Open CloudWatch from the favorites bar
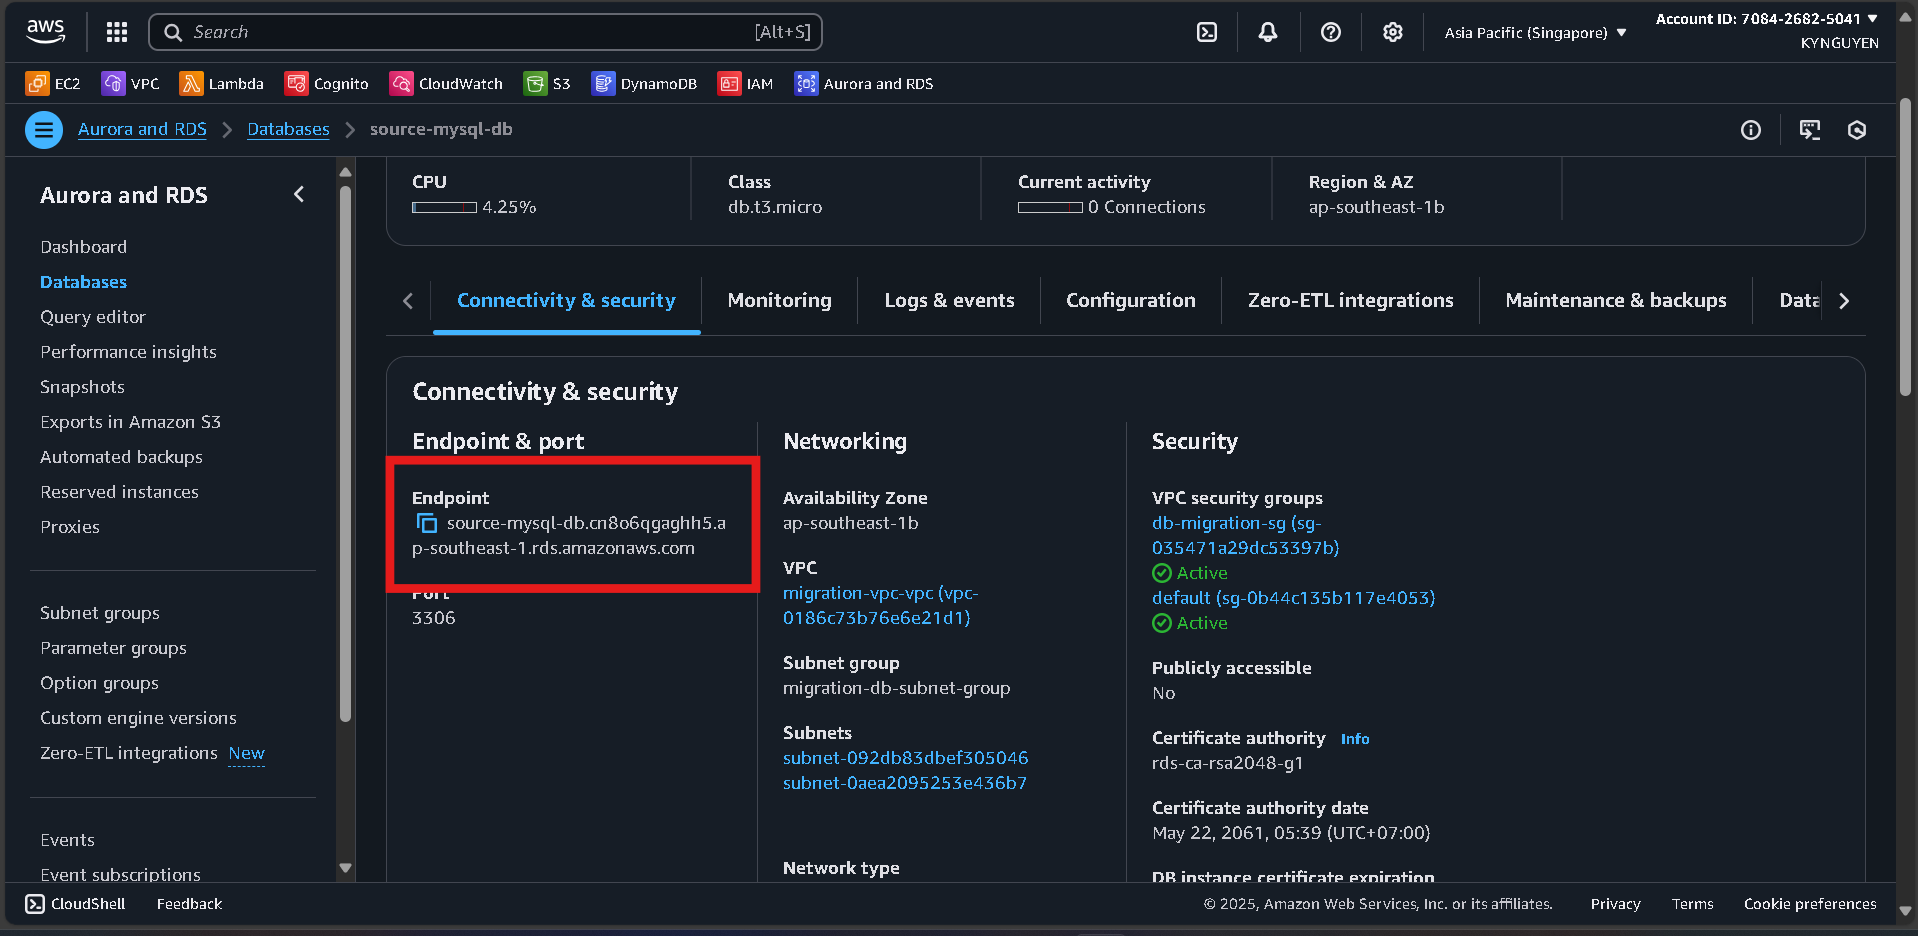The image size is (1918, 936). 446,83
